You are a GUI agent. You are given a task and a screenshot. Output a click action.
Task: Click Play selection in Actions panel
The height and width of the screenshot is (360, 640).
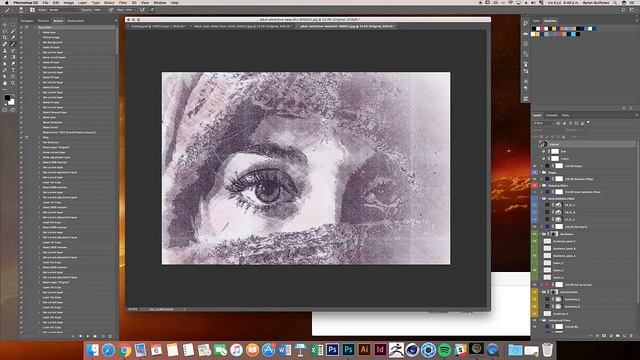(87, 336)
